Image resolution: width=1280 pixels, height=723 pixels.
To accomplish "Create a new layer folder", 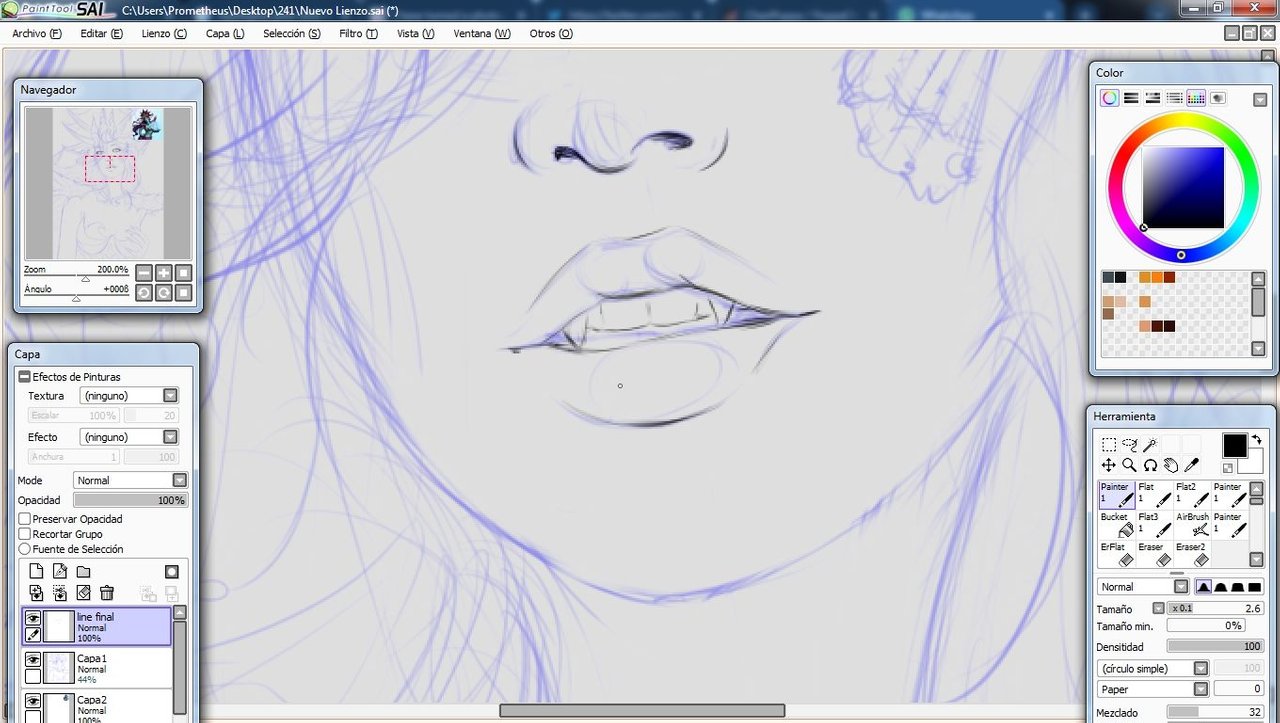I will click(84, 571).
